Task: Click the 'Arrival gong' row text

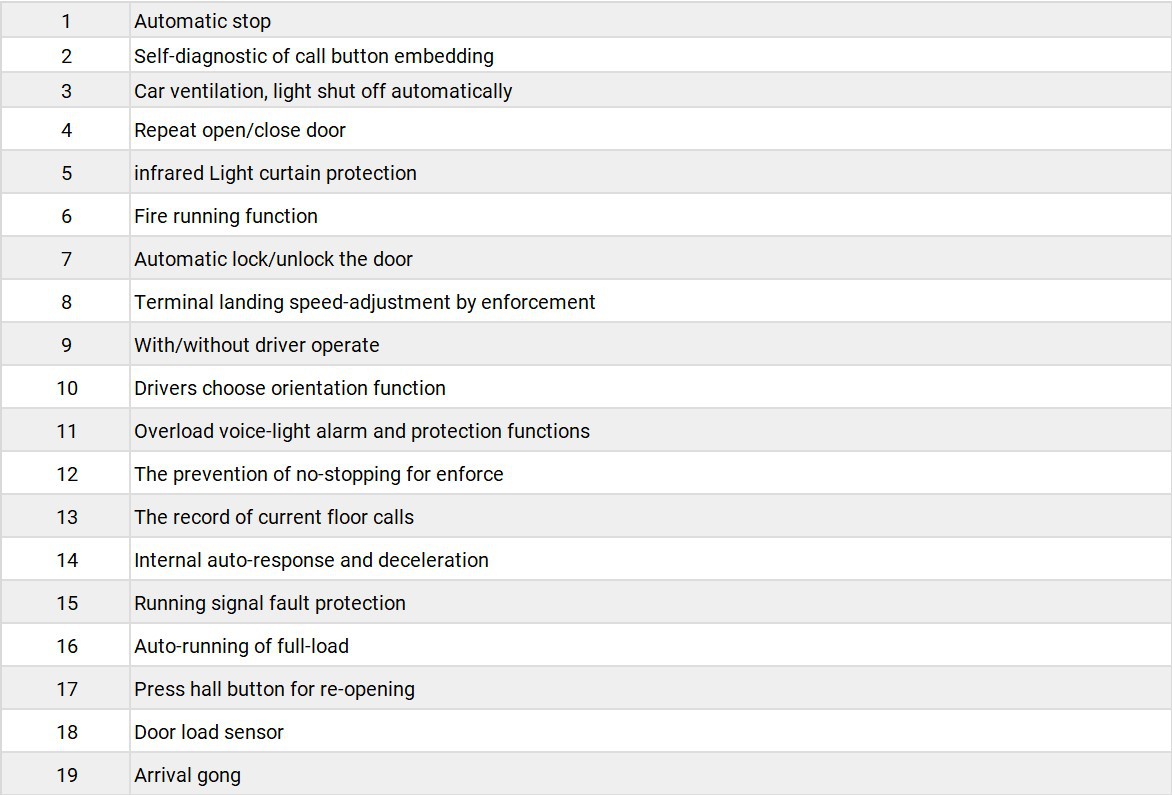Action: click(187, 775)
